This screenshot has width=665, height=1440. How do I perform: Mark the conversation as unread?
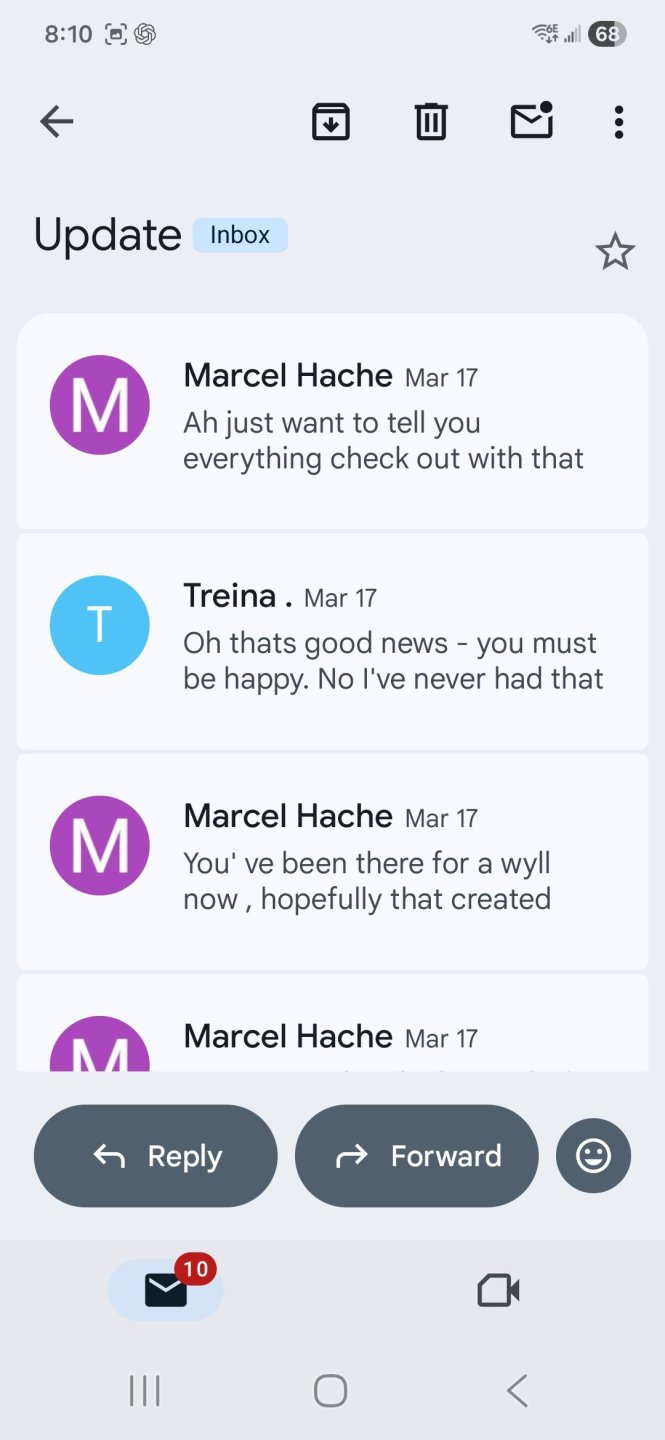click(x=532, y=122)
